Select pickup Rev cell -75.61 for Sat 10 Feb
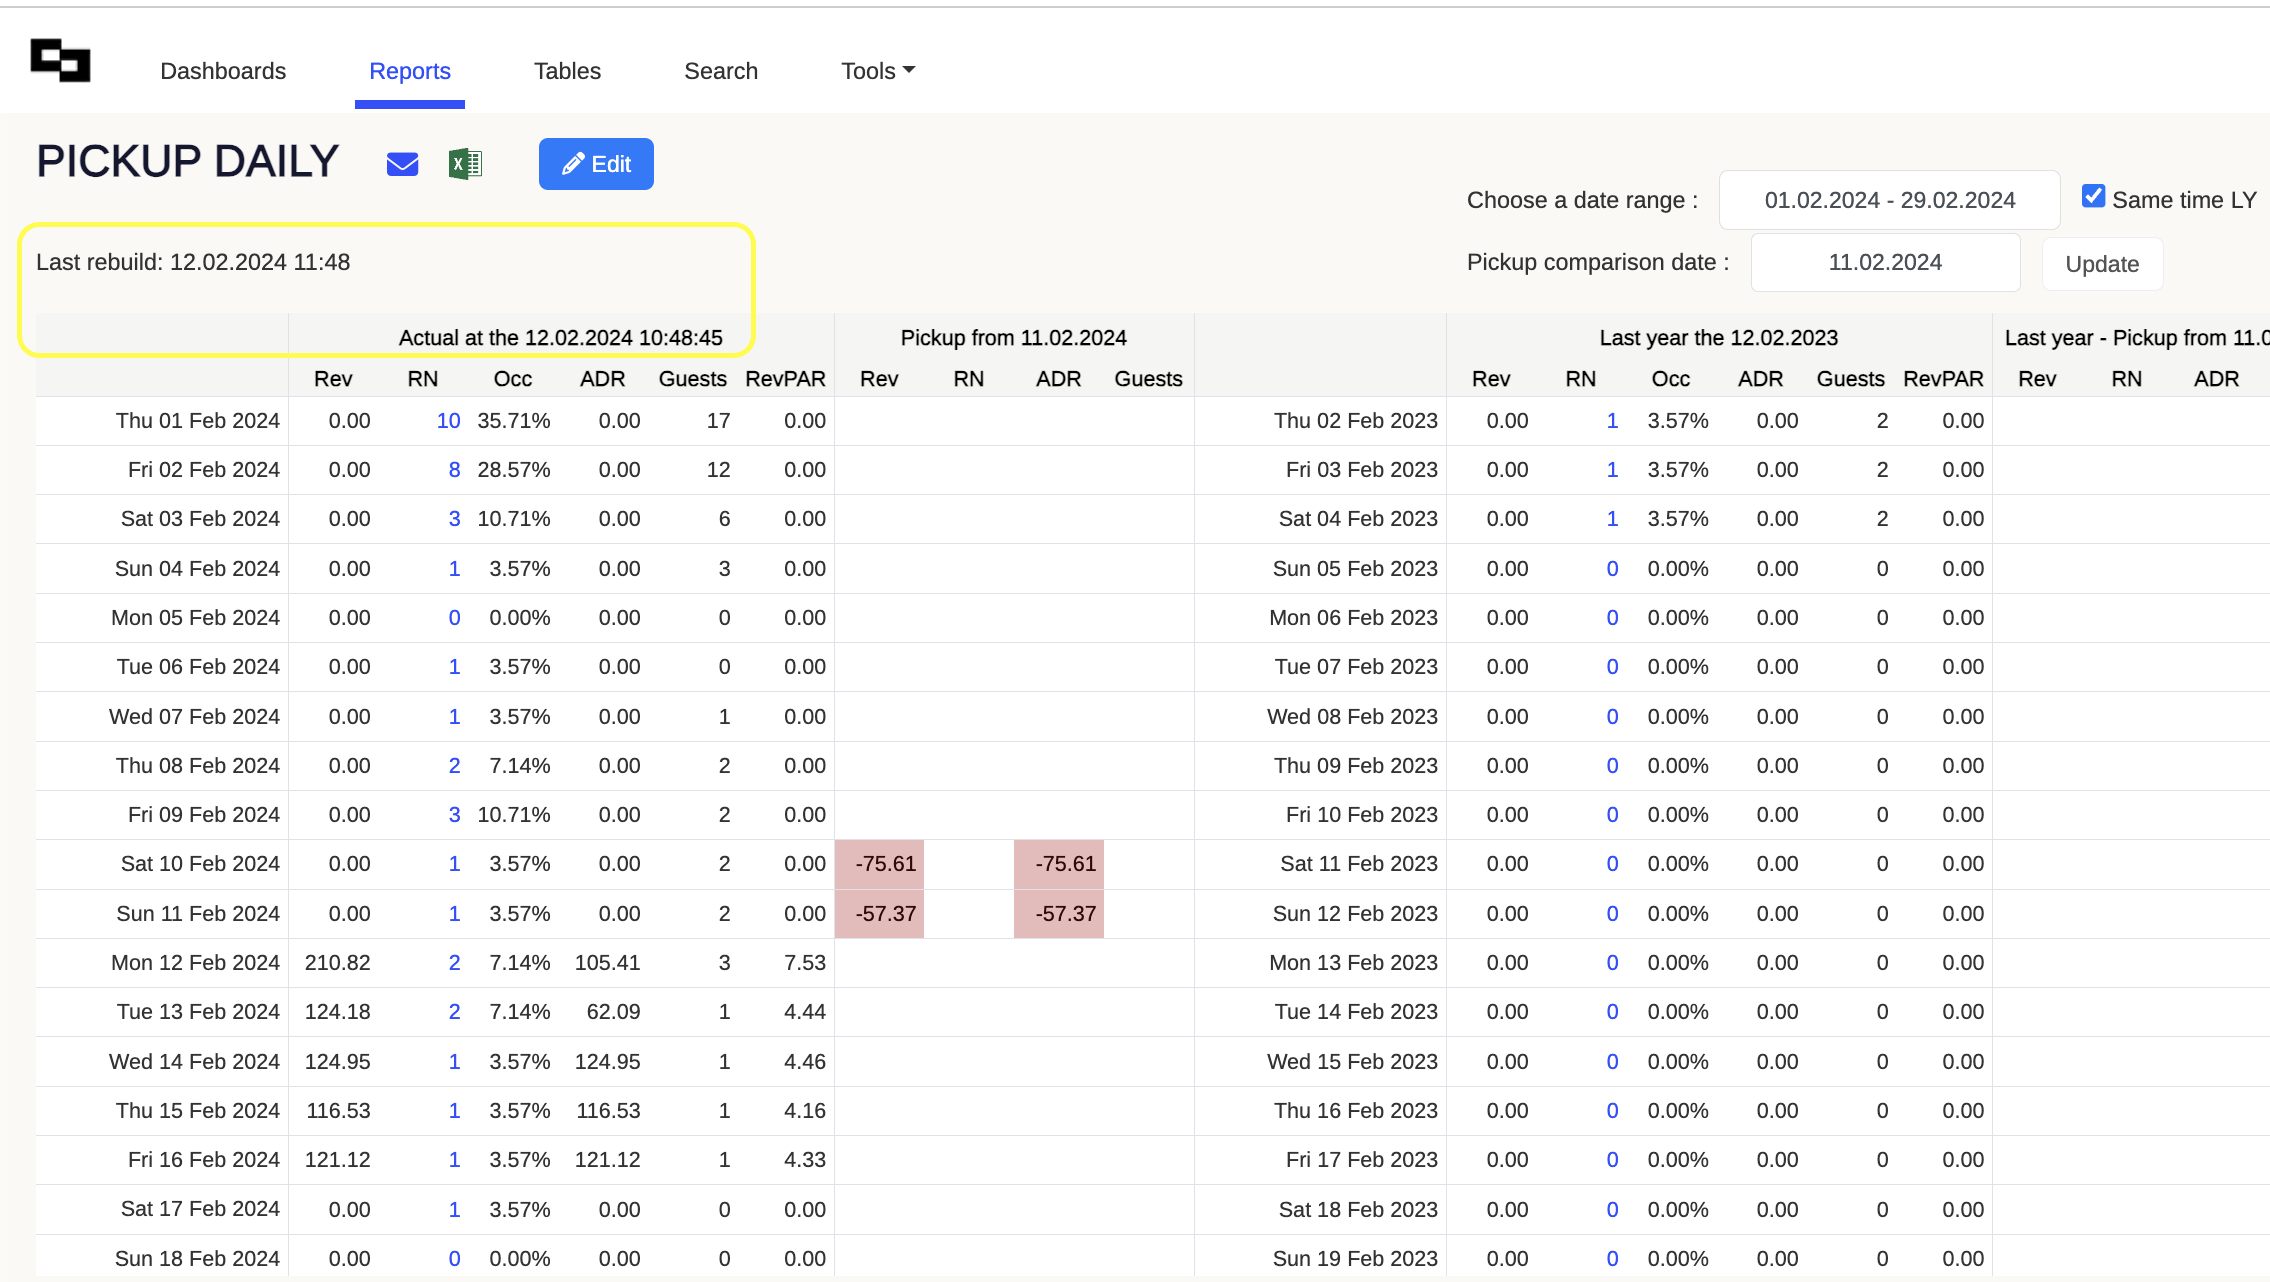Image resolution: width=2270 pixels, height=1282 pixels. pos(880,864)
